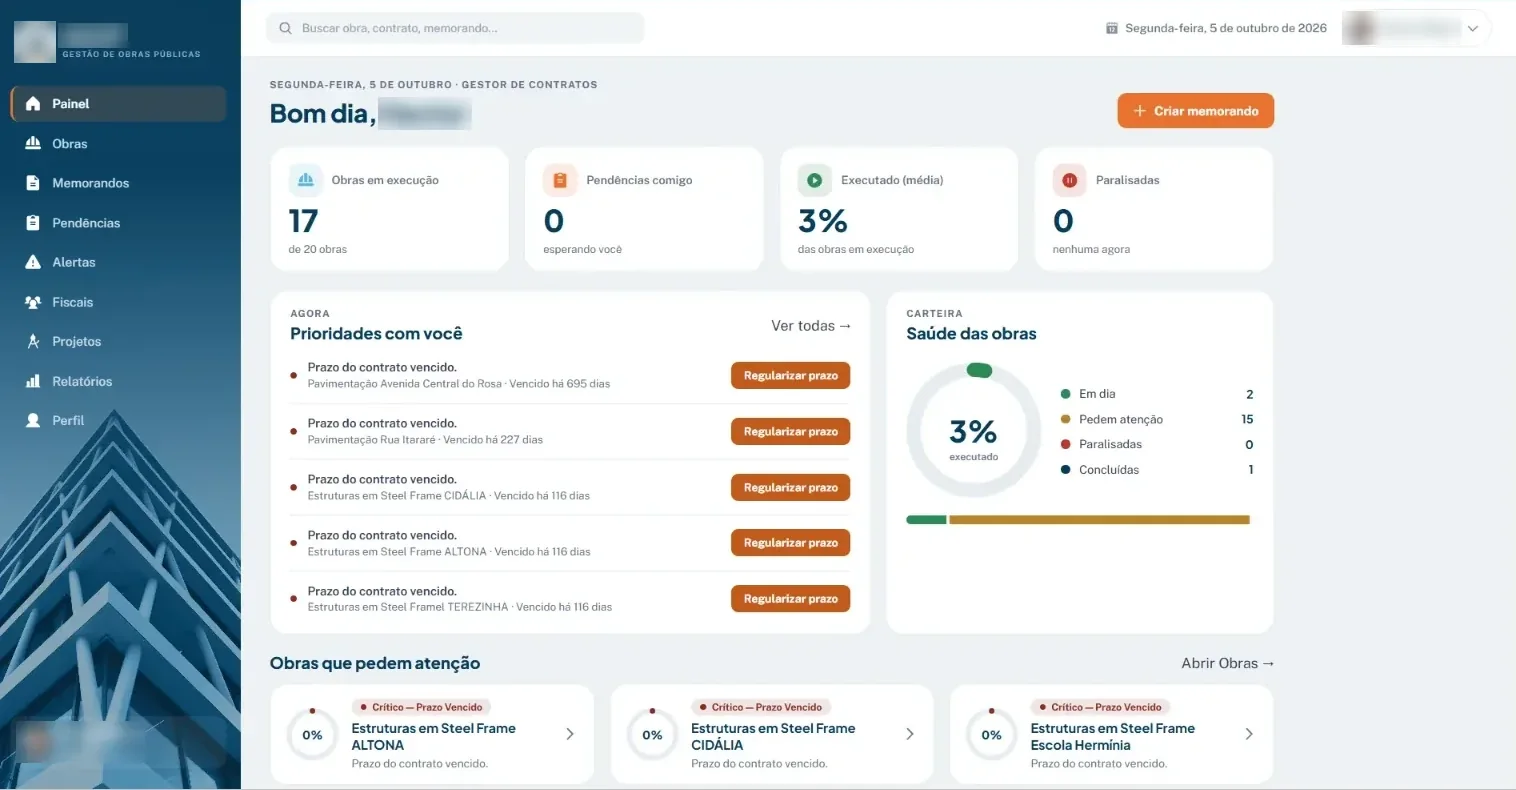
Task: Click the calendar icon beside the date
Action: click(1112, 28)
